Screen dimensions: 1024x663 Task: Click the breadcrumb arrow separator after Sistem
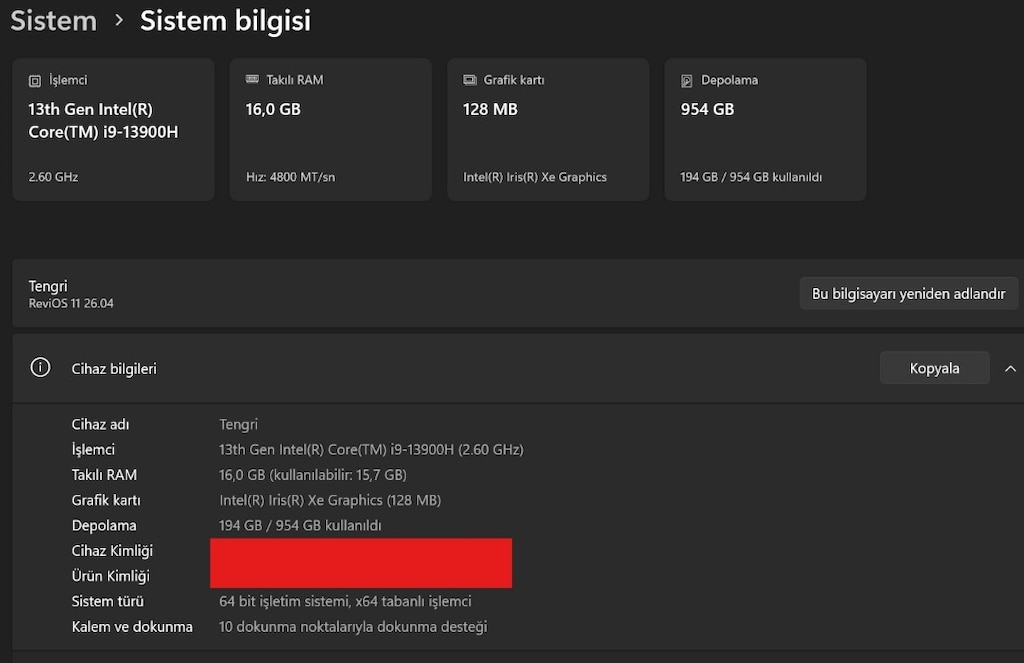click(119, 21)
